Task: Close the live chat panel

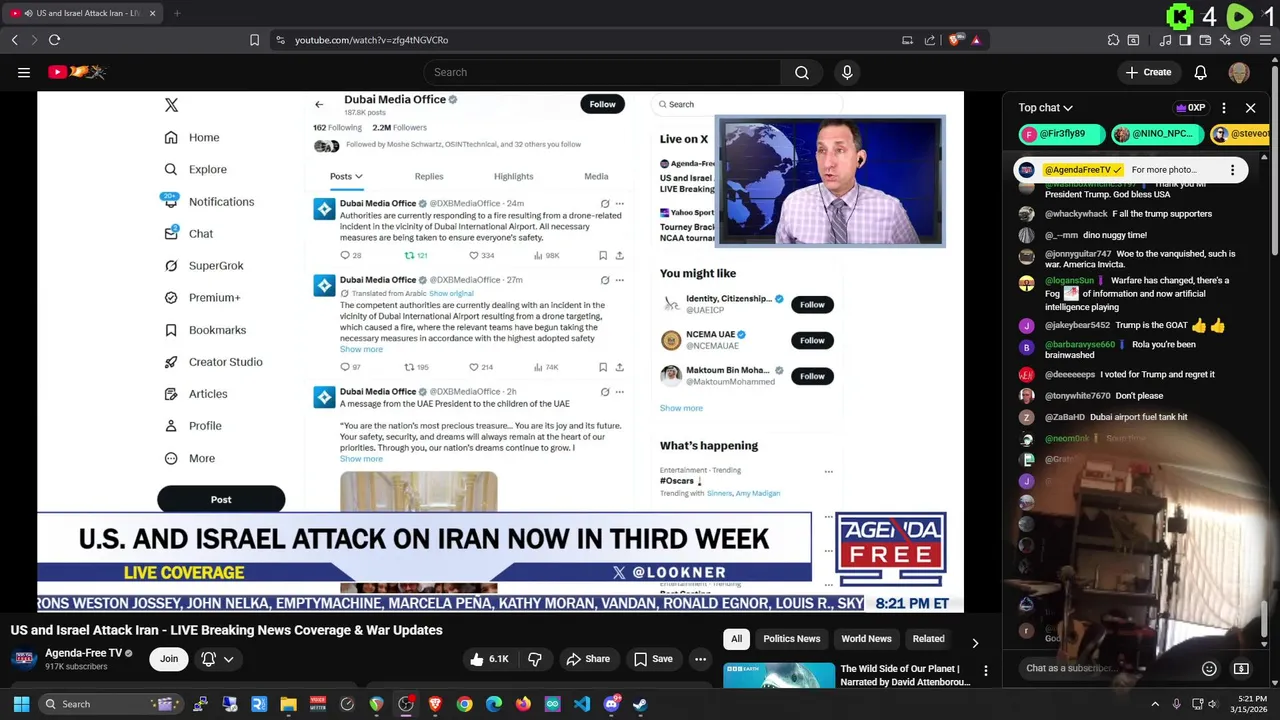Action: pos(1250,108)
